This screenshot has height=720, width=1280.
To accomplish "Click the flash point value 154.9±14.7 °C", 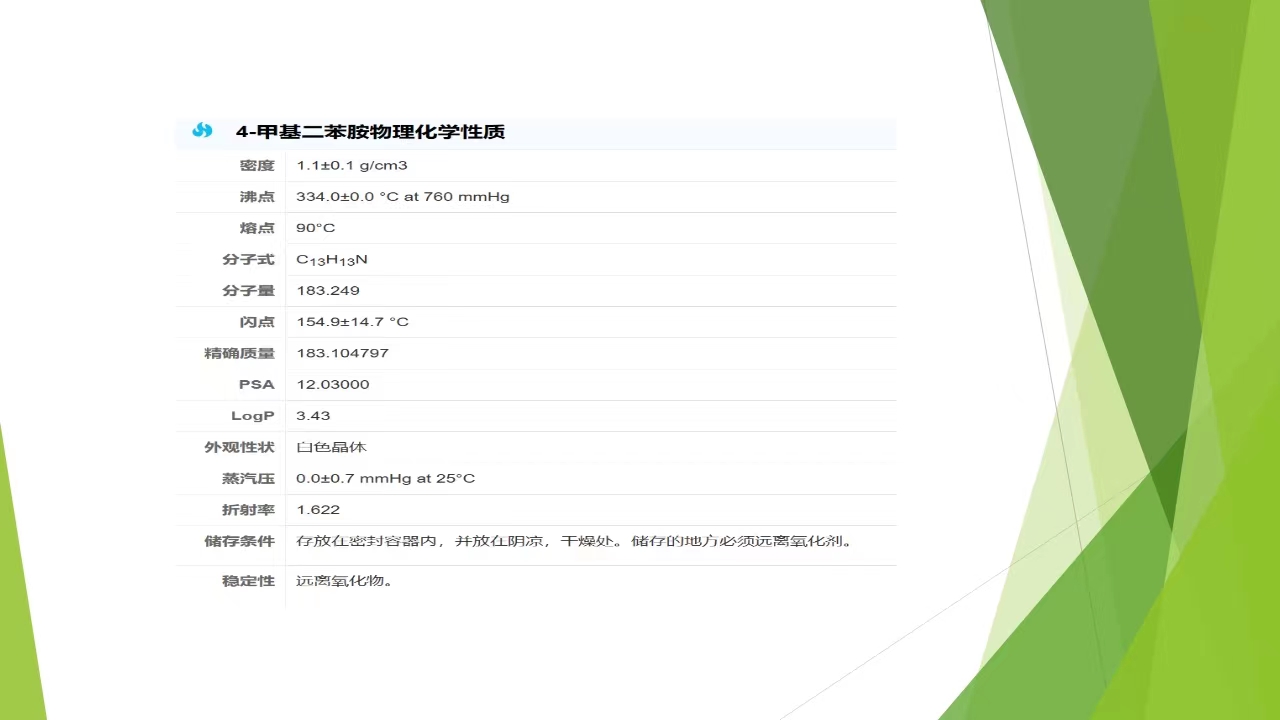I will click(352, 322).
